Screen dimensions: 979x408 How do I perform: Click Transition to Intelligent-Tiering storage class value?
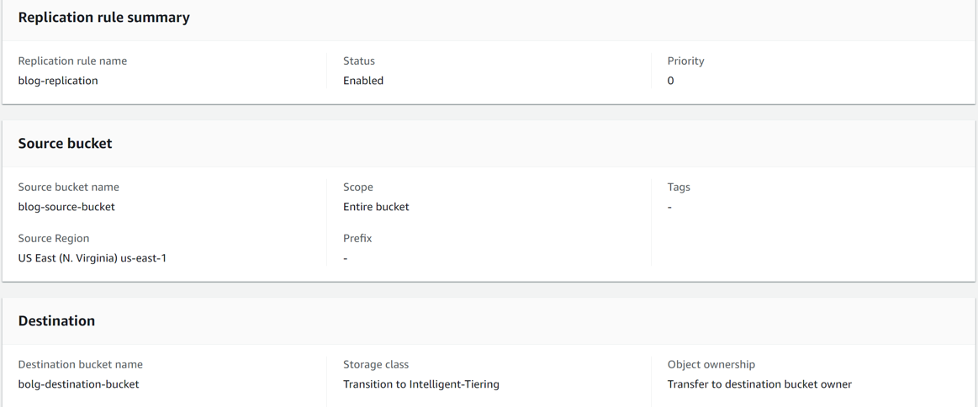point(421,384)
